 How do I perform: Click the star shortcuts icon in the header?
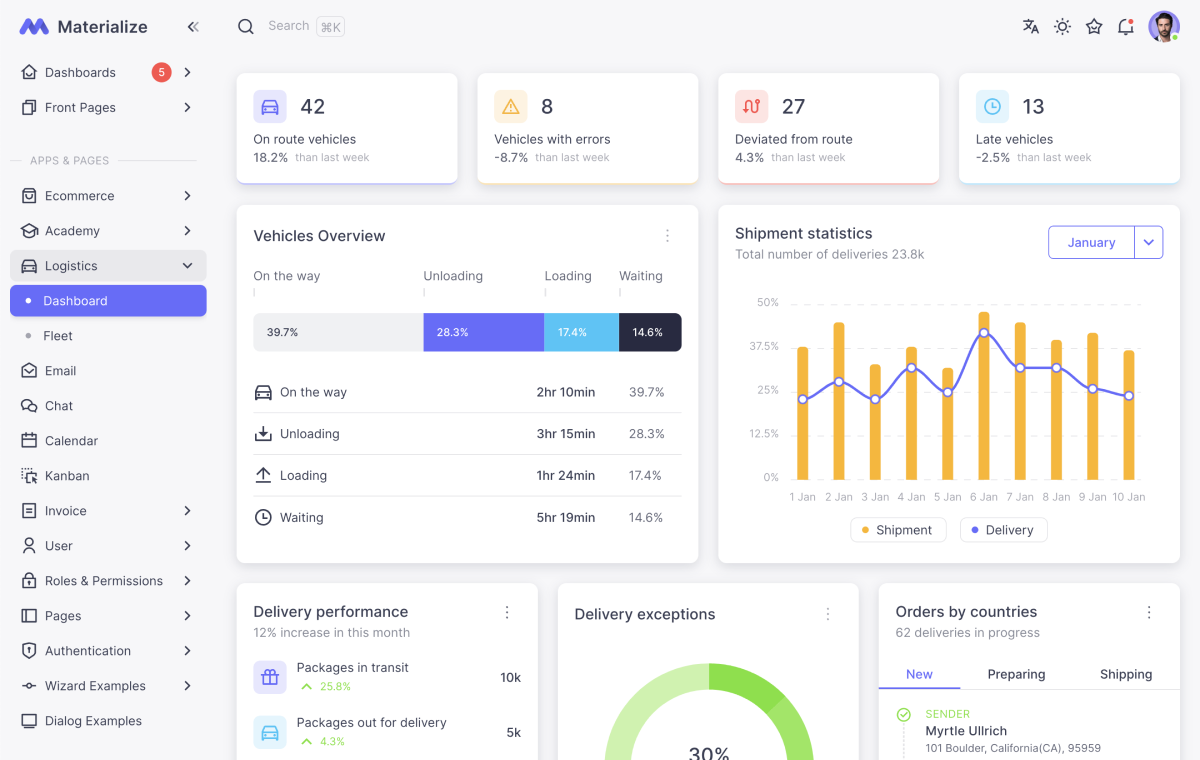coord(1093,27)
